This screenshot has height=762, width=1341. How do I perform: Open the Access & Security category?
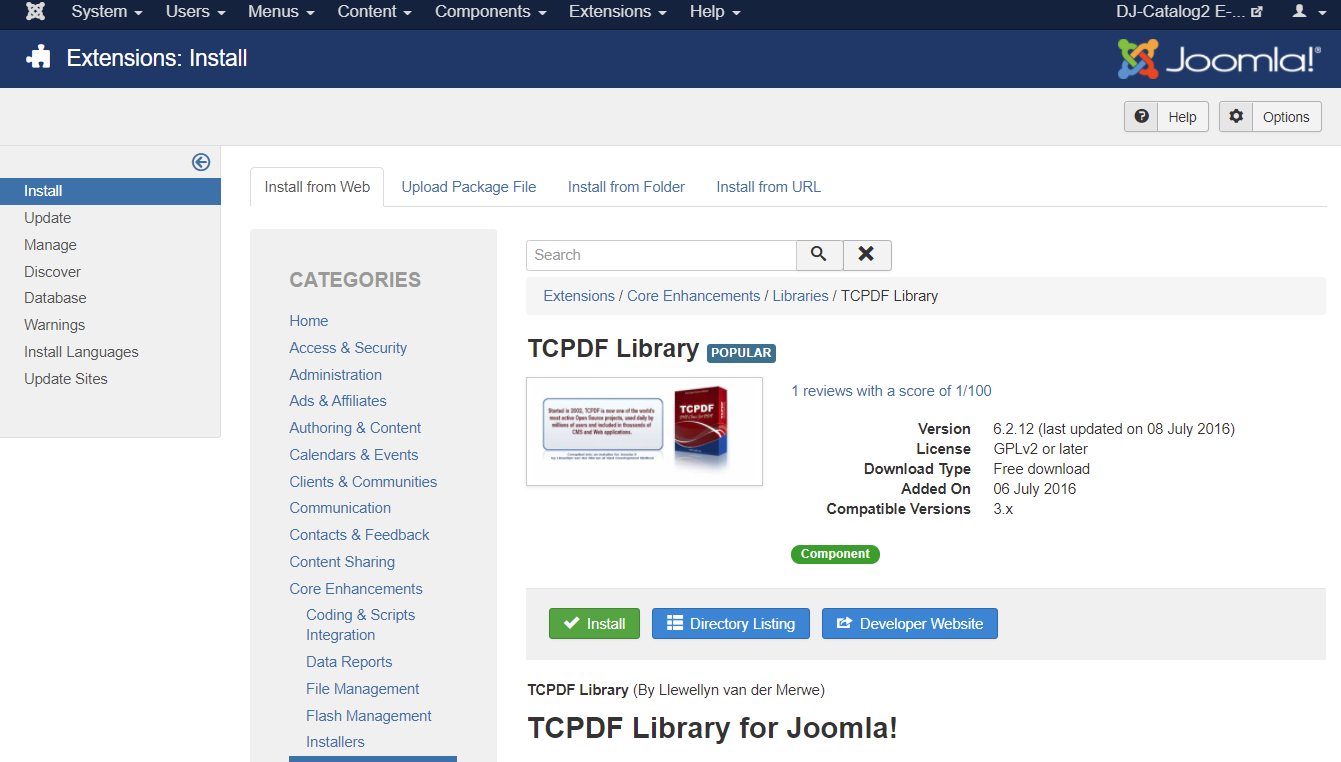click(x=348, y=348)
